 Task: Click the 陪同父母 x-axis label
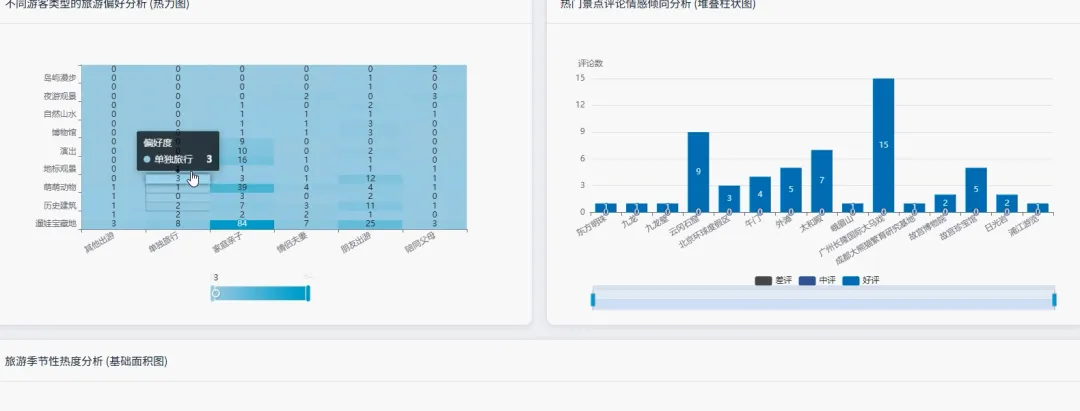tap(419, 242)
